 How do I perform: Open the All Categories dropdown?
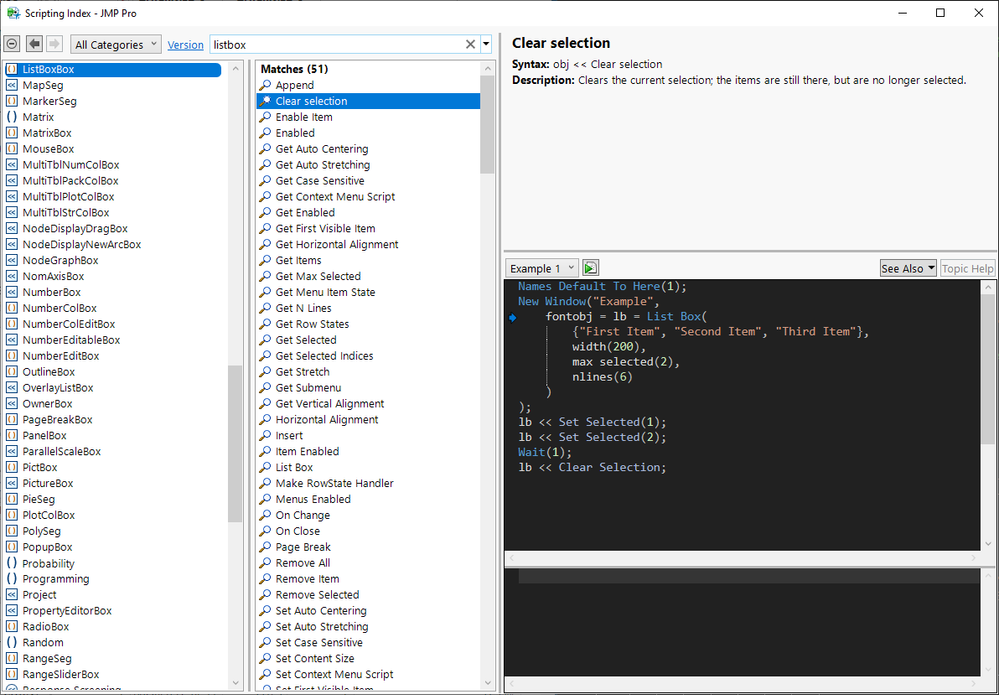click(x=116, y=45)
